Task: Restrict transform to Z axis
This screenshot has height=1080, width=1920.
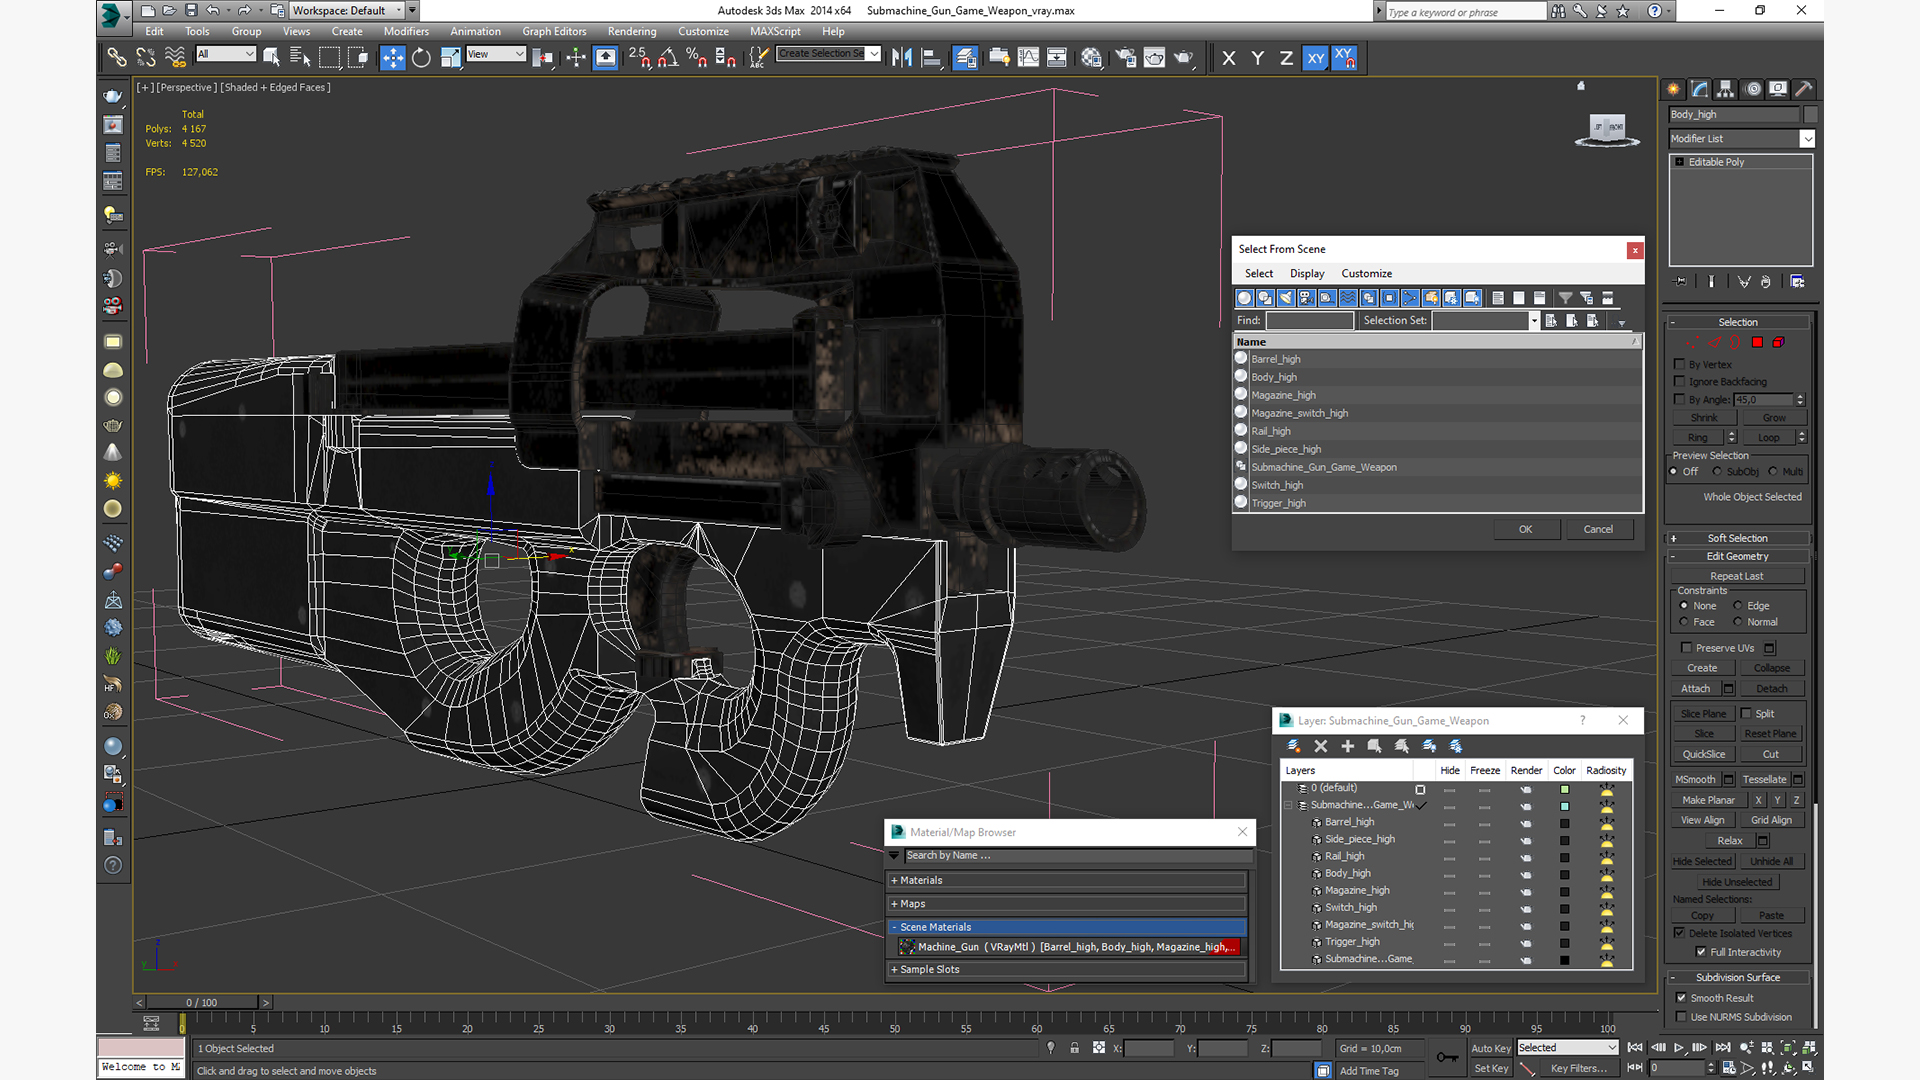Action: click(x=1286, y=58)
